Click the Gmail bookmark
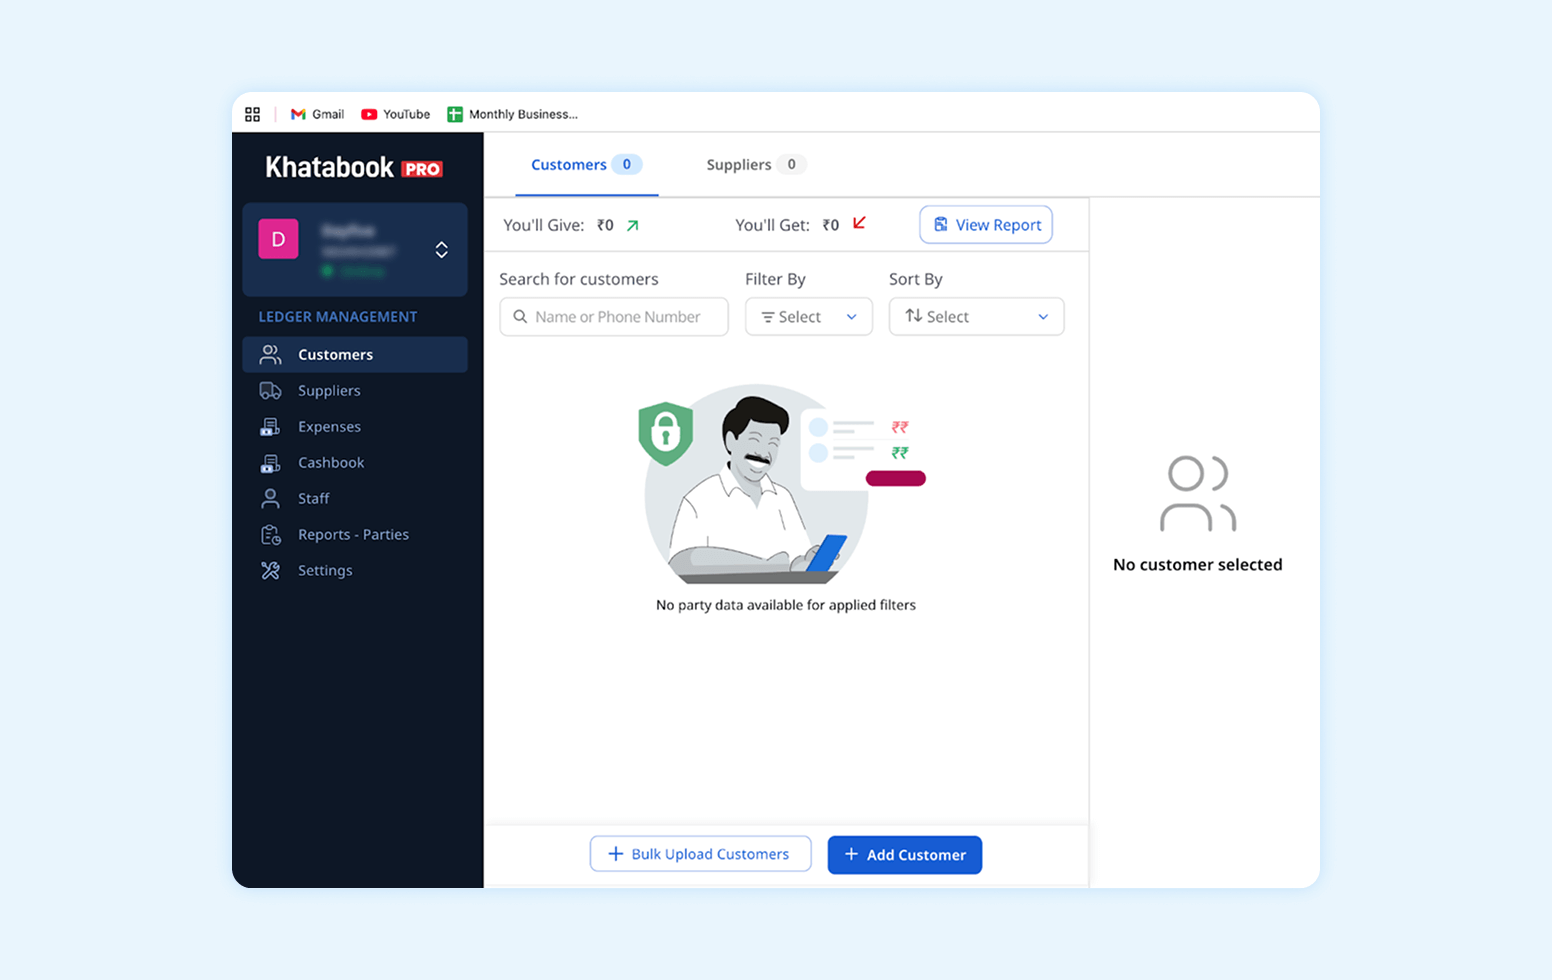The image size is (1552, 980). tap(318, 114)
